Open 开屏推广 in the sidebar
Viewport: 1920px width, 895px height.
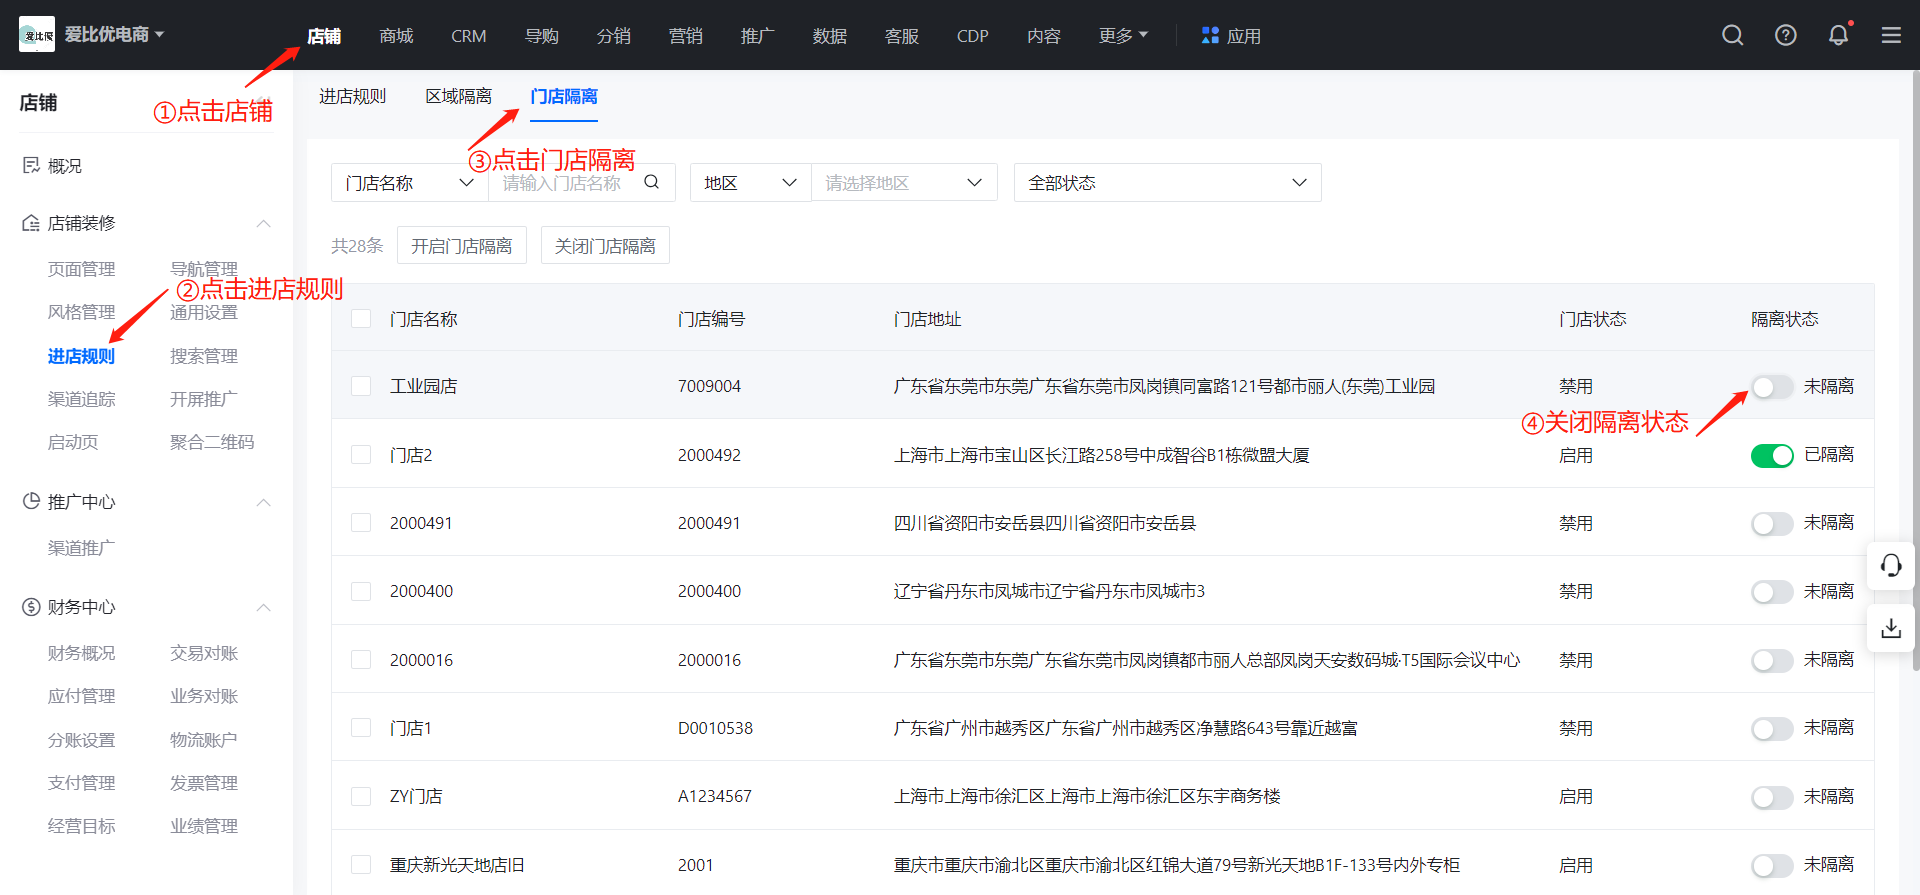click(x=204, y=399)
